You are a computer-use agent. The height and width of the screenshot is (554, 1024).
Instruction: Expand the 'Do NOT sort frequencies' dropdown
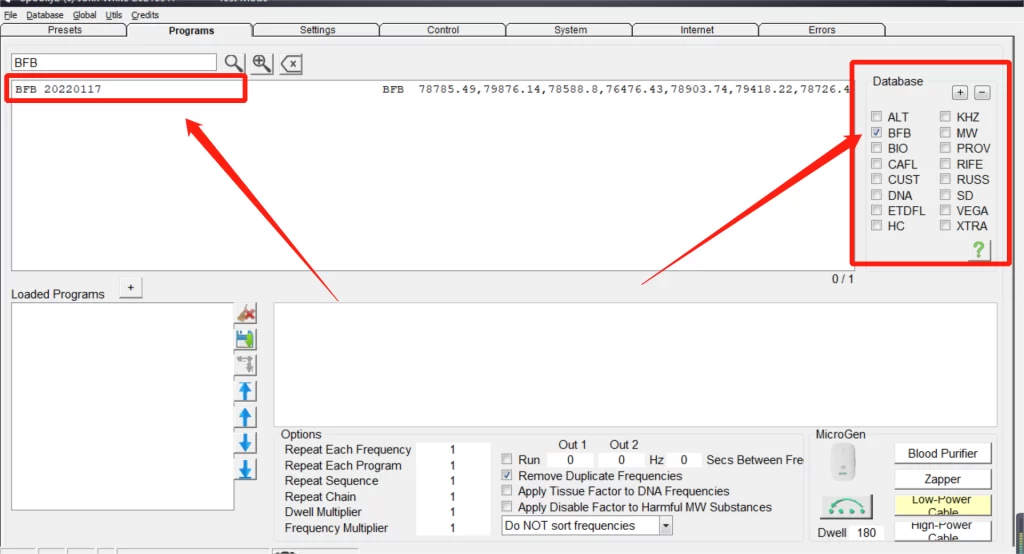(x=665, y=525)
